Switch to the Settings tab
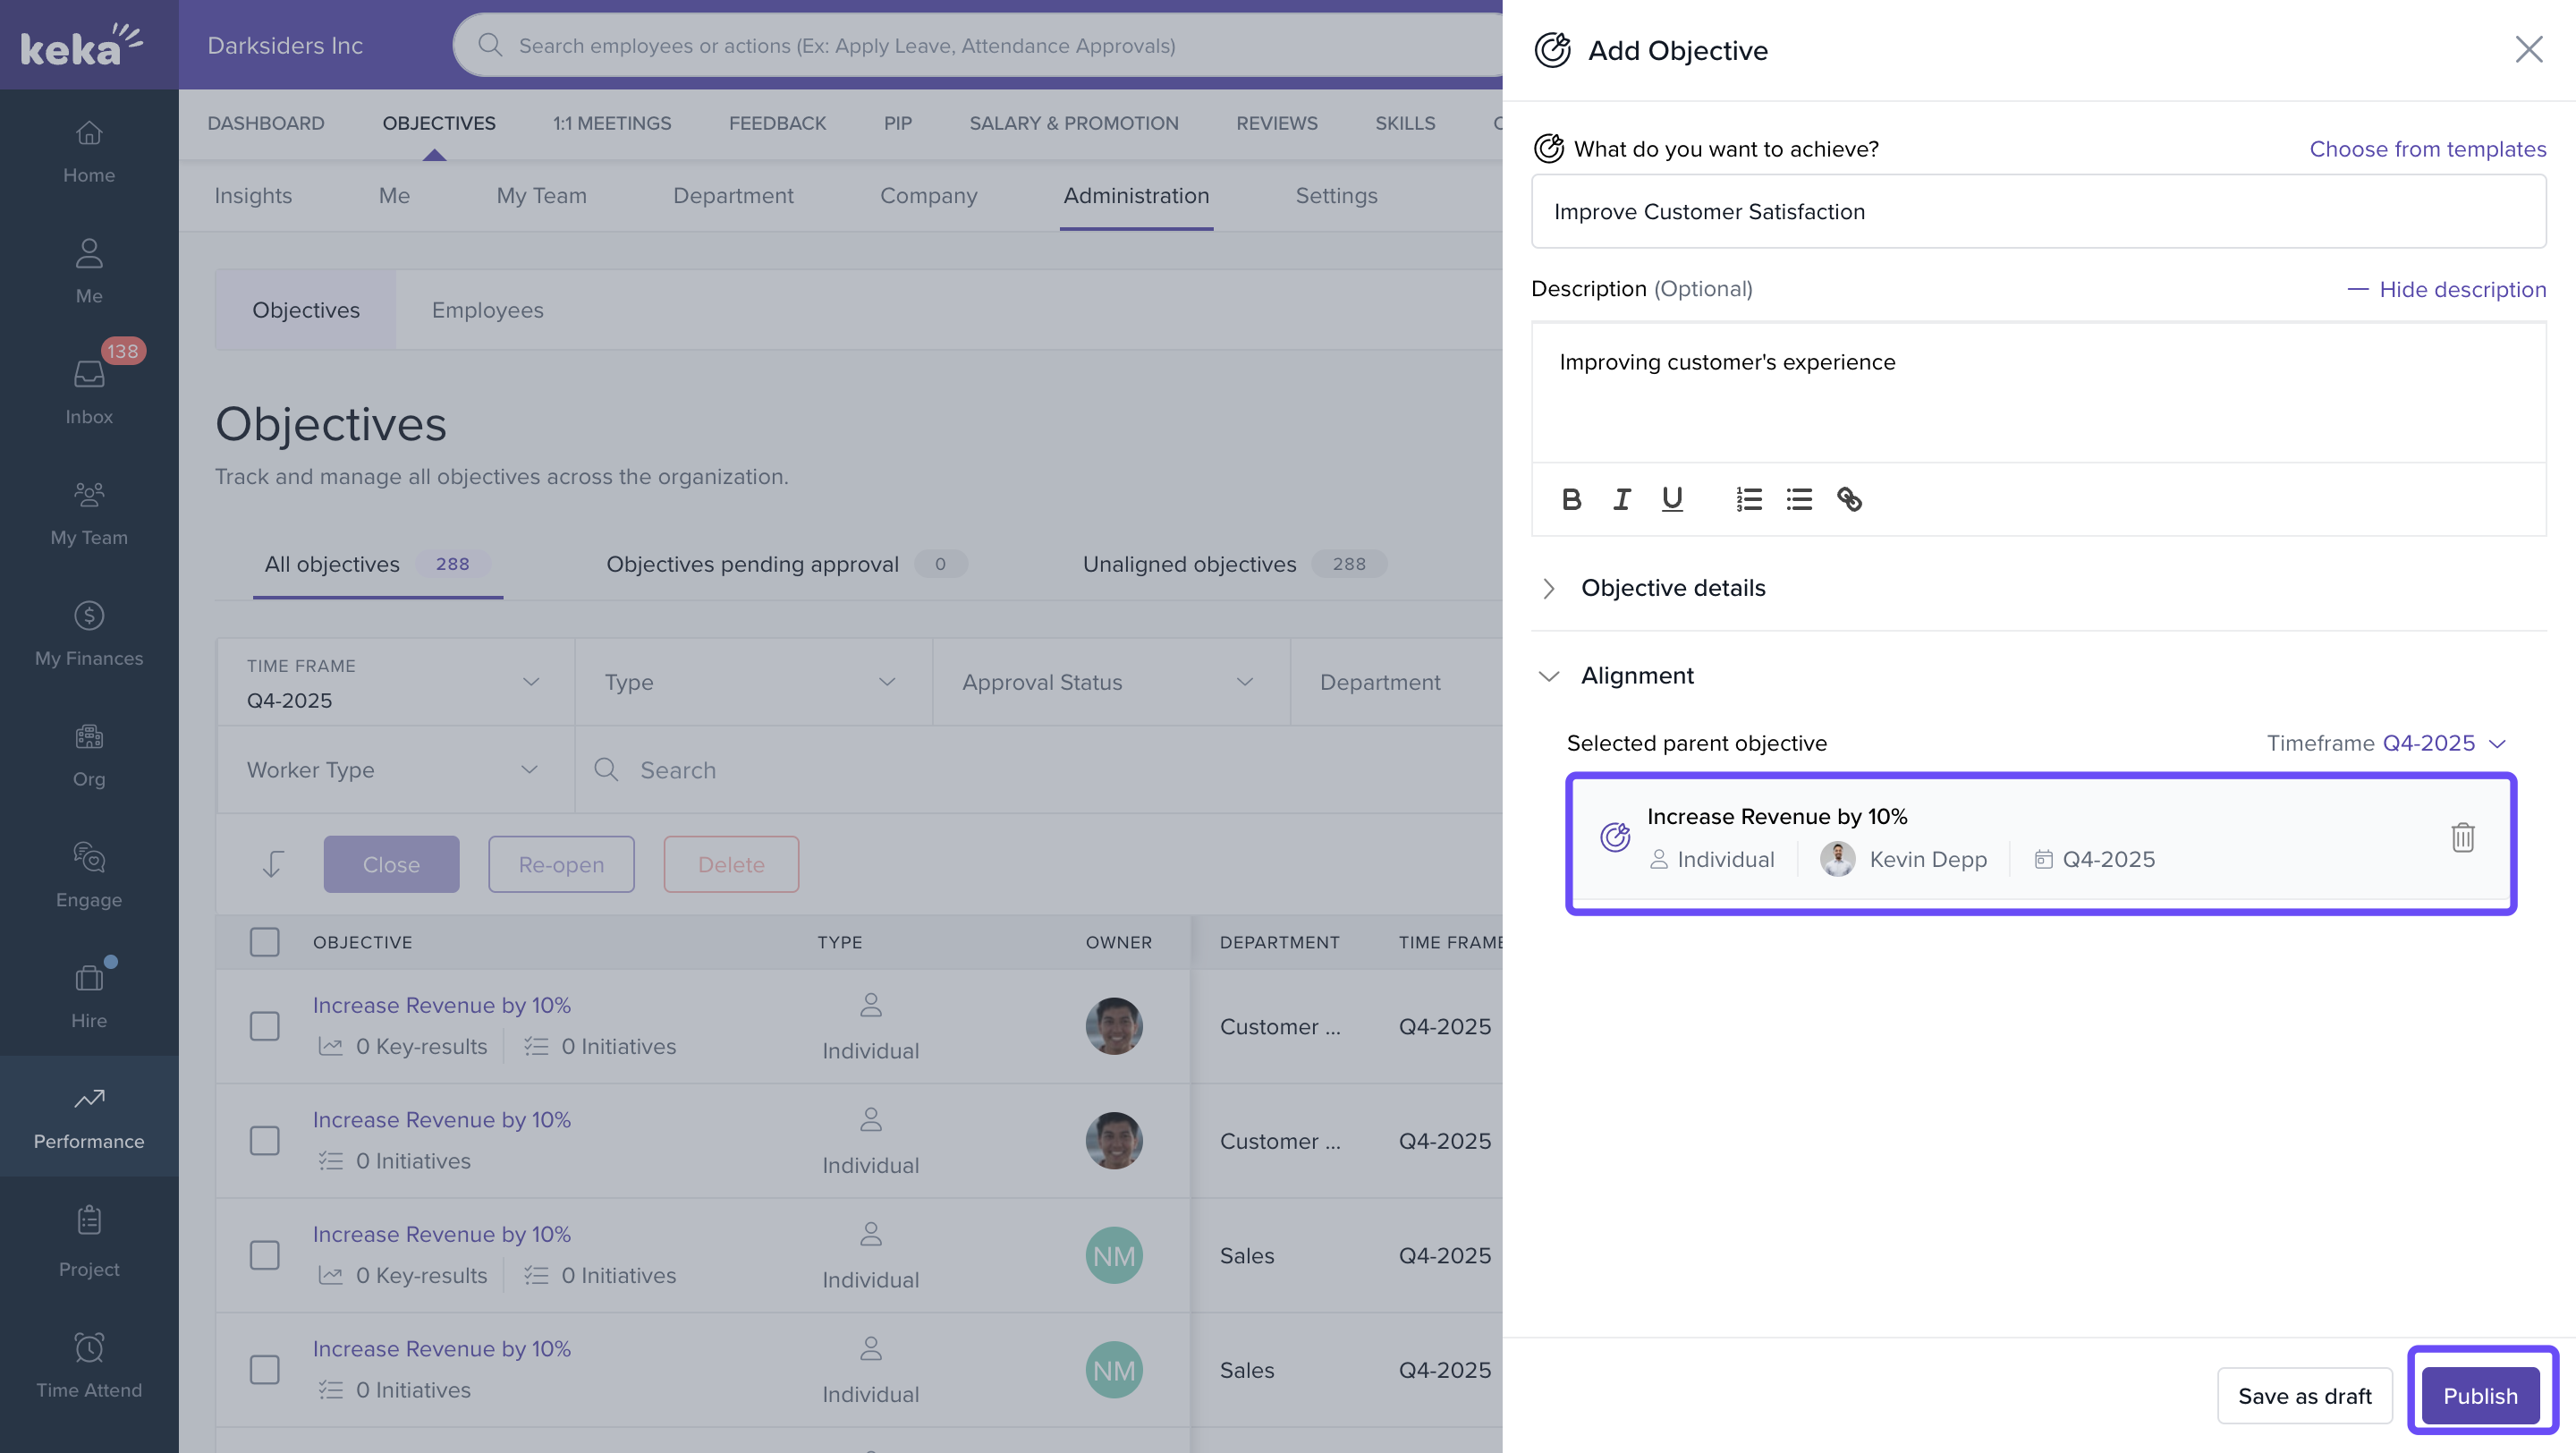The height and width of the screenshot is (1453, 2576). point(1336,196)
